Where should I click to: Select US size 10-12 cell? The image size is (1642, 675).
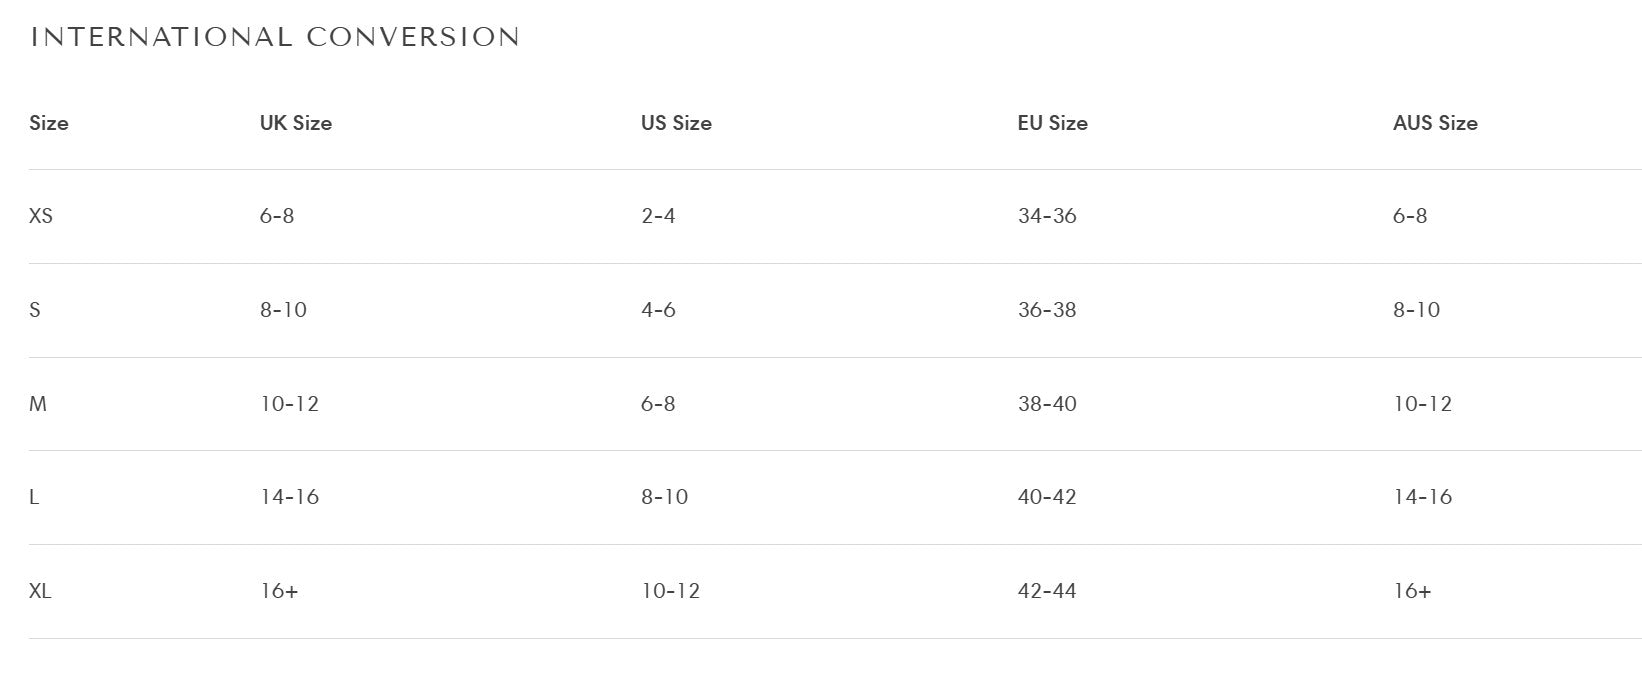point(671,591)
